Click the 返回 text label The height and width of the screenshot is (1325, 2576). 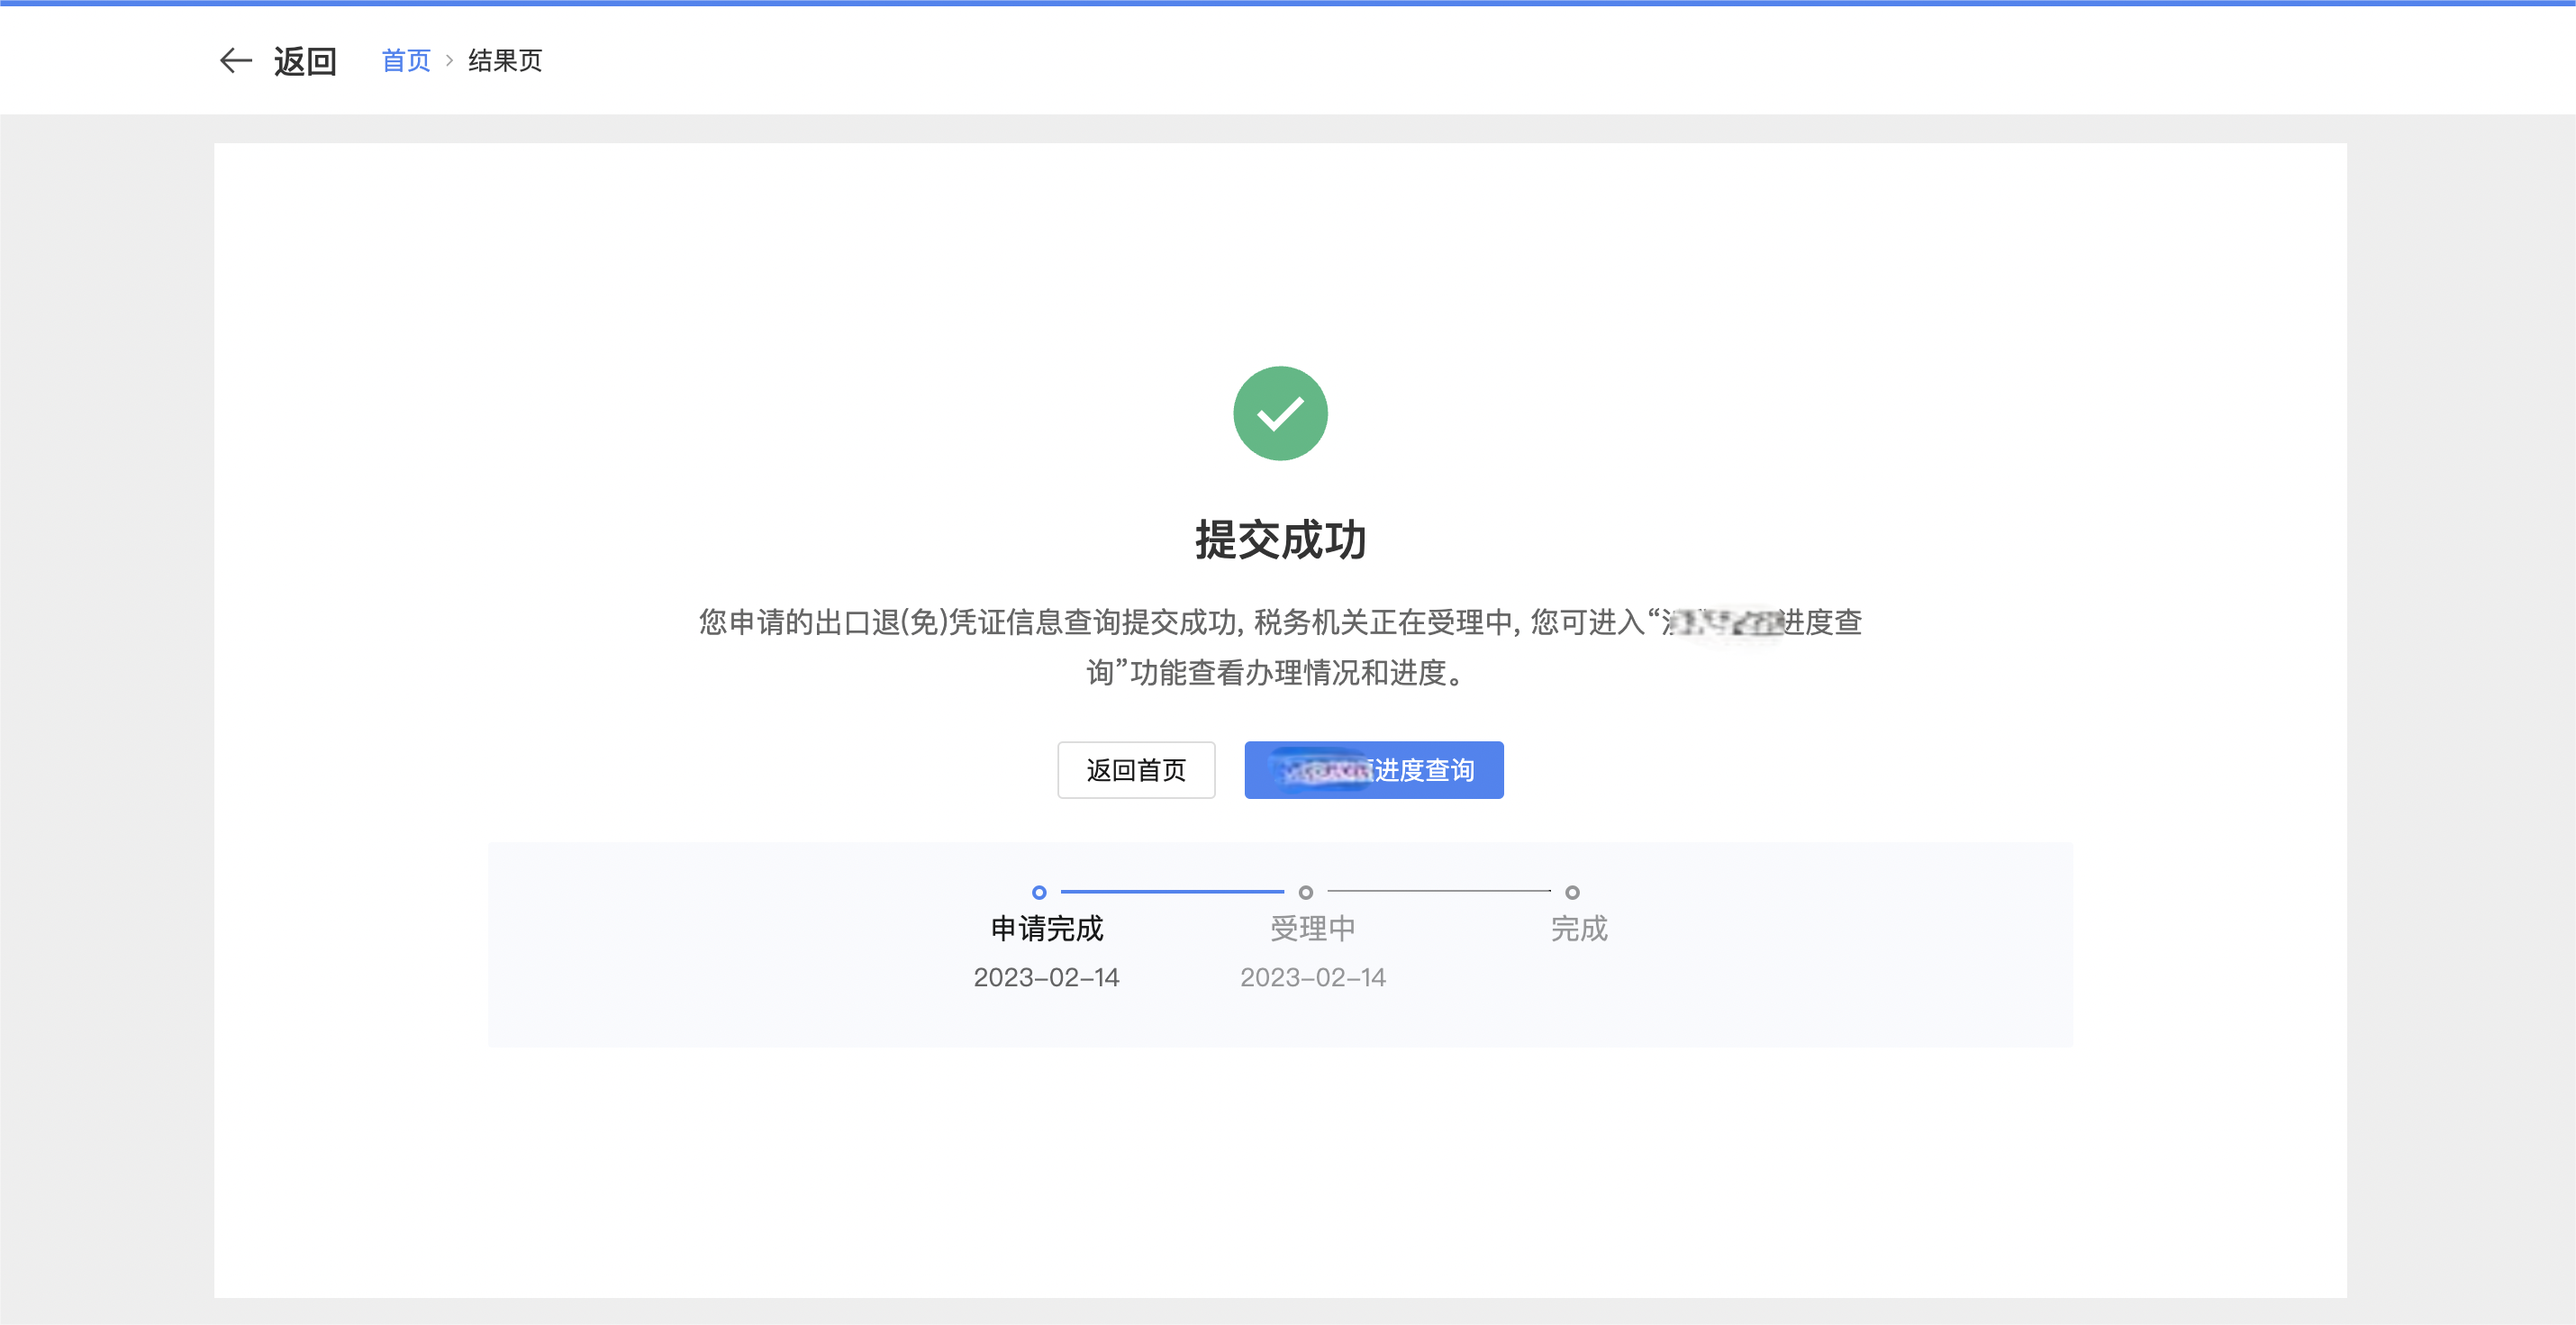coord(305,61)
